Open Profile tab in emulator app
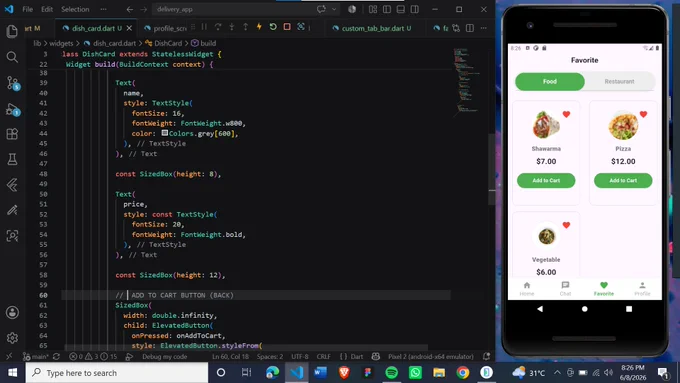Viewport: 680px width, 383px height. coord(642,288)
